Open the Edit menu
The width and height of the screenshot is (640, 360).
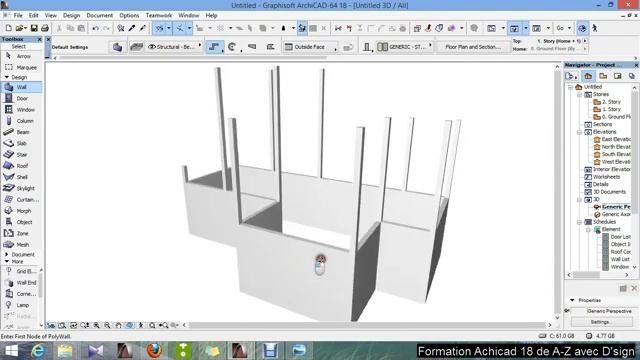point(33,16)
